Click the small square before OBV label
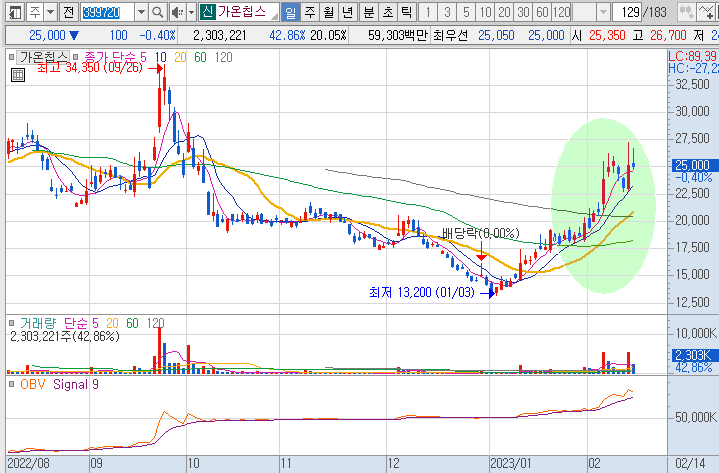Viewport: 719px width, 473px height. click(x=11, y=384)
